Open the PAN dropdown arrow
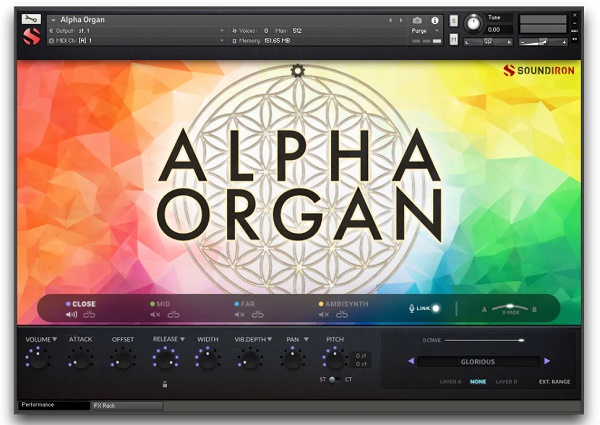 [306, 339]
